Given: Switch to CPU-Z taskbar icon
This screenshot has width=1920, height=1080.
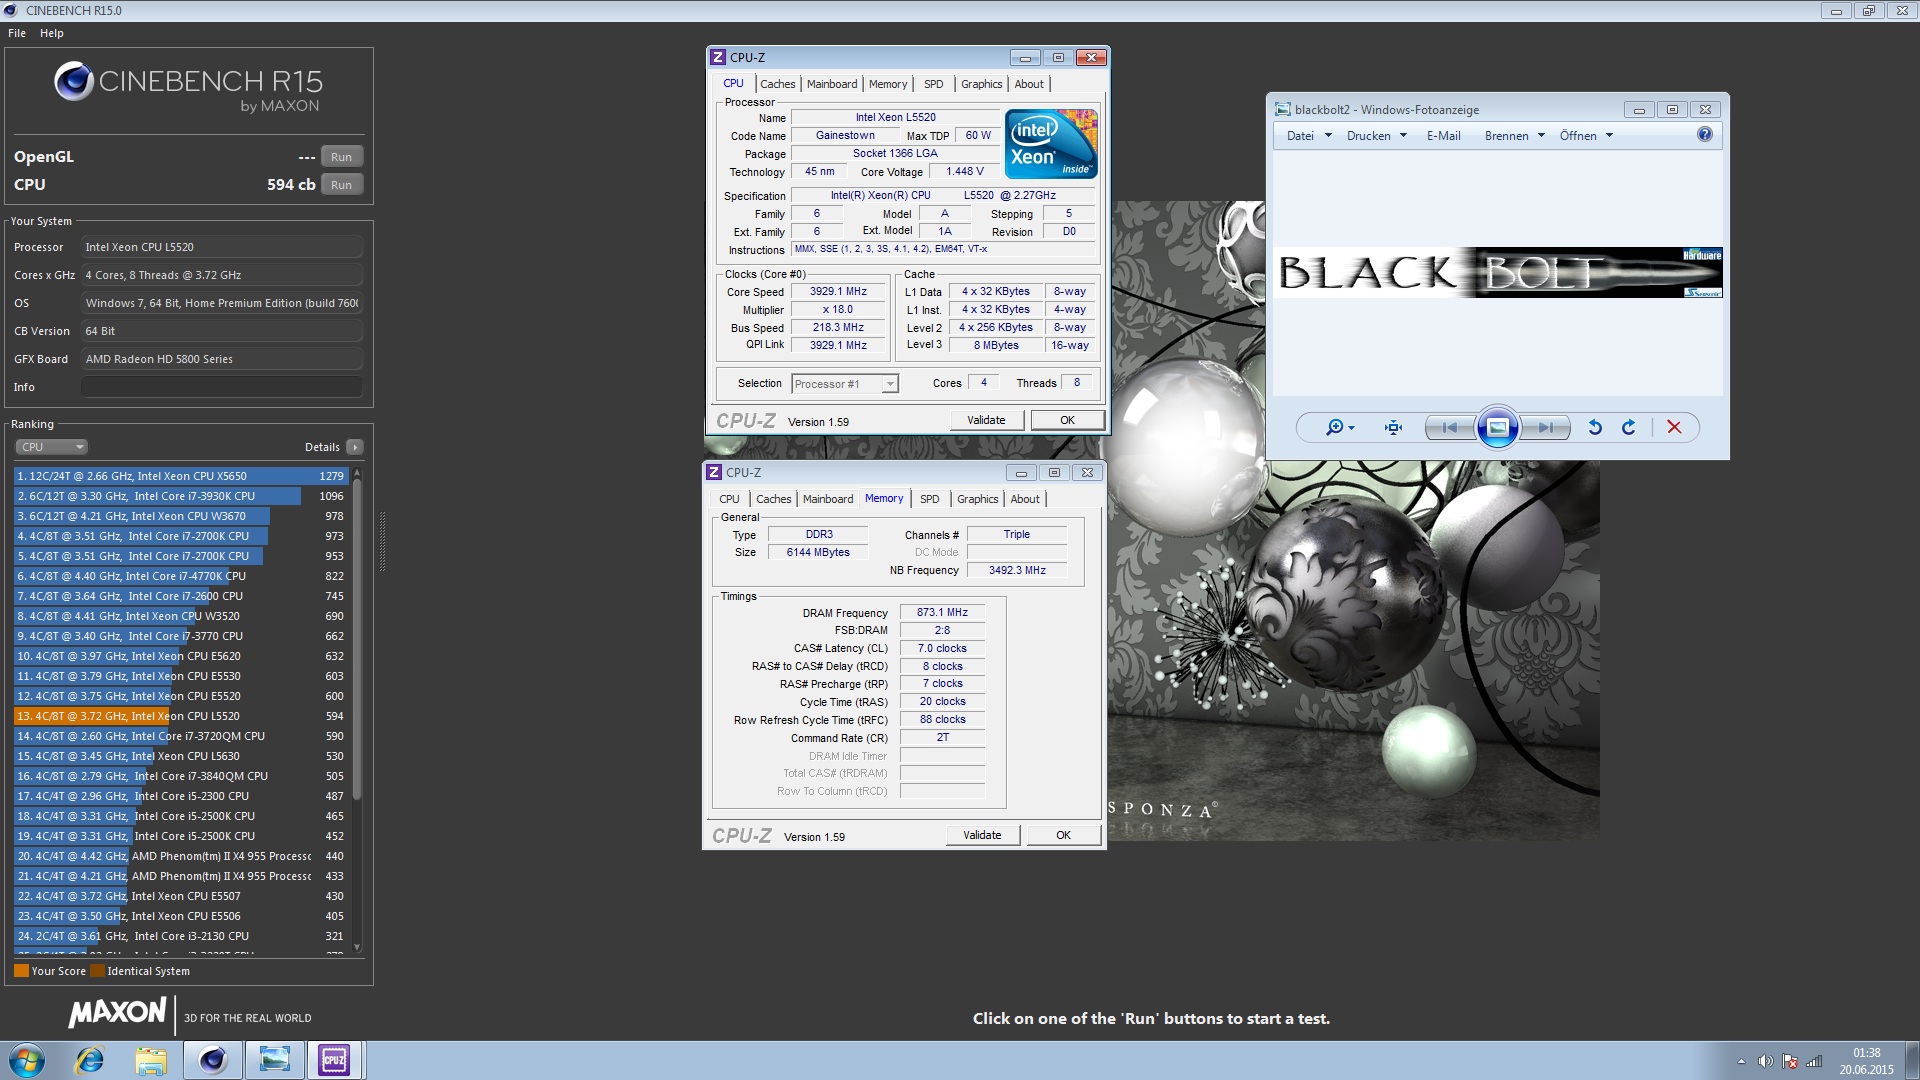Looking at the screenshot, I should (334, 1060).
